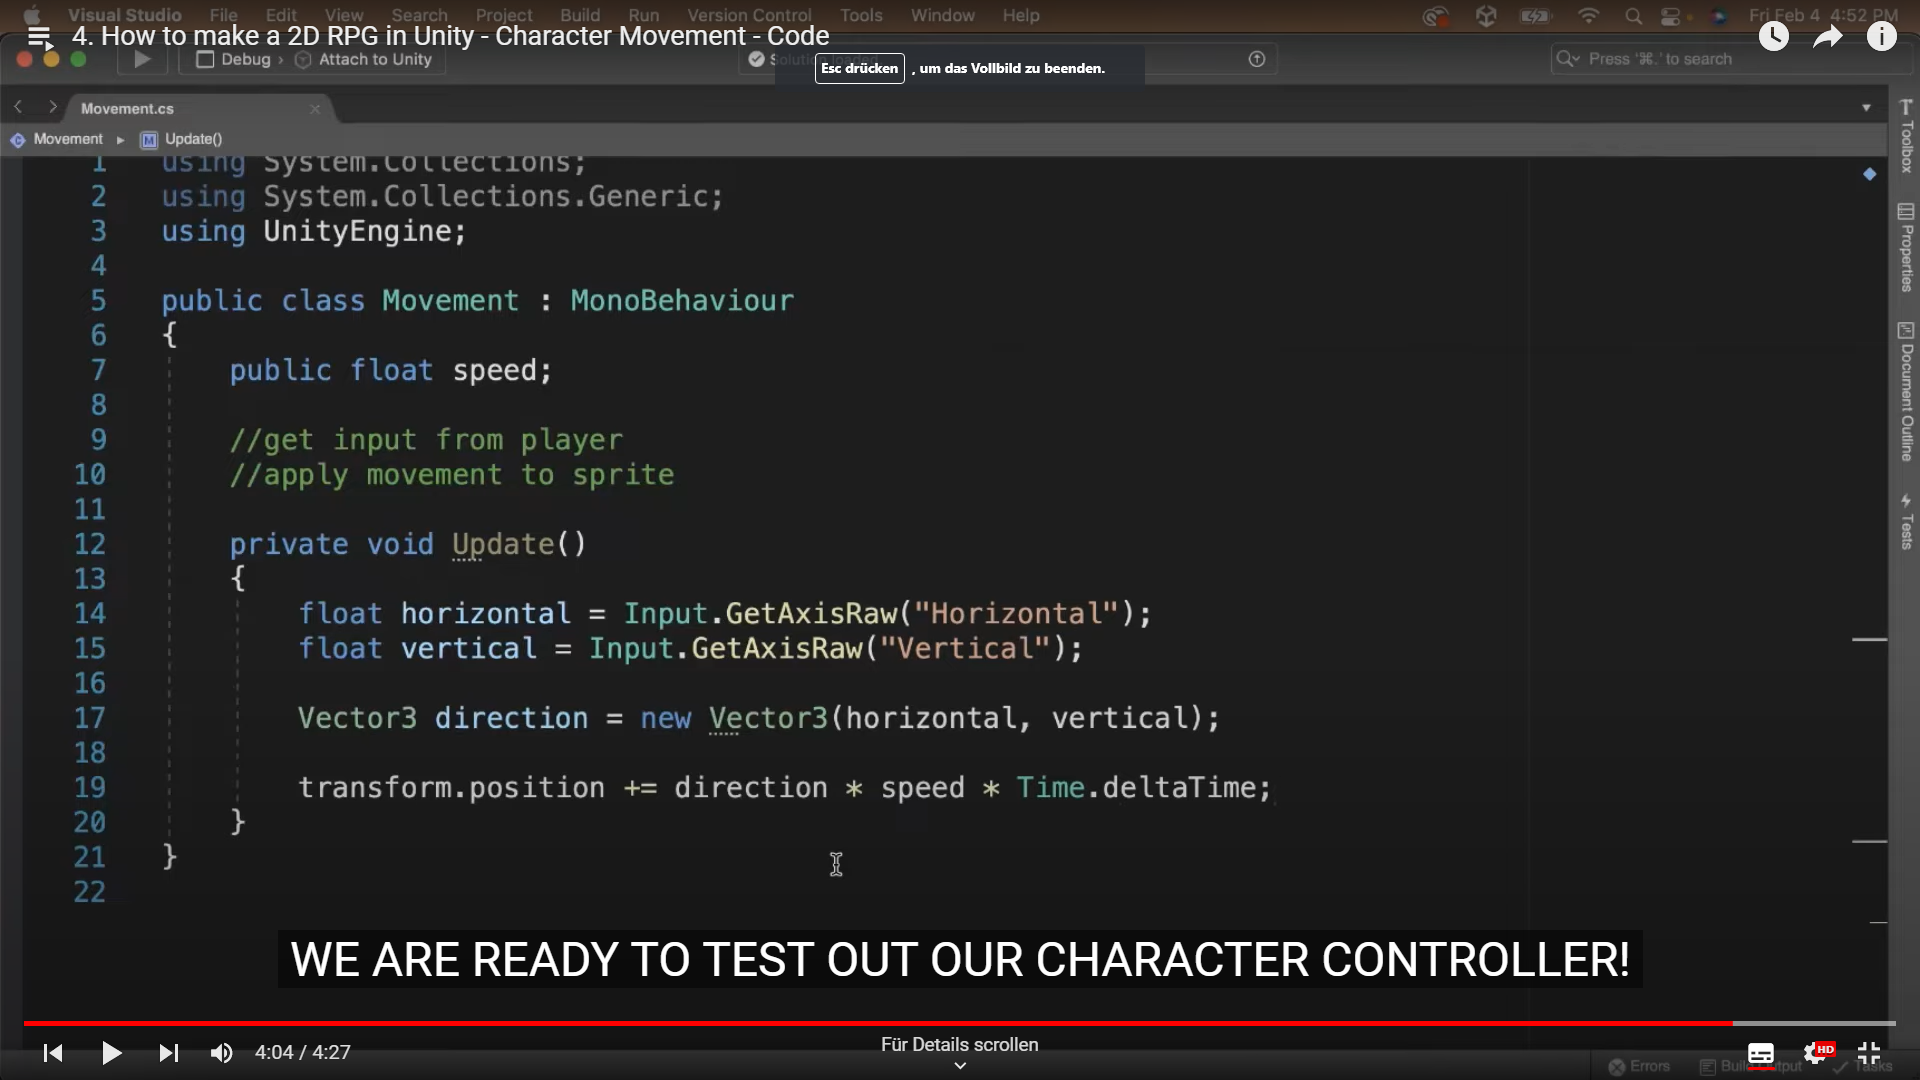The image size is (1920, 1080).
Task: Select the Movement.cs tab
Action: [127, 108]
